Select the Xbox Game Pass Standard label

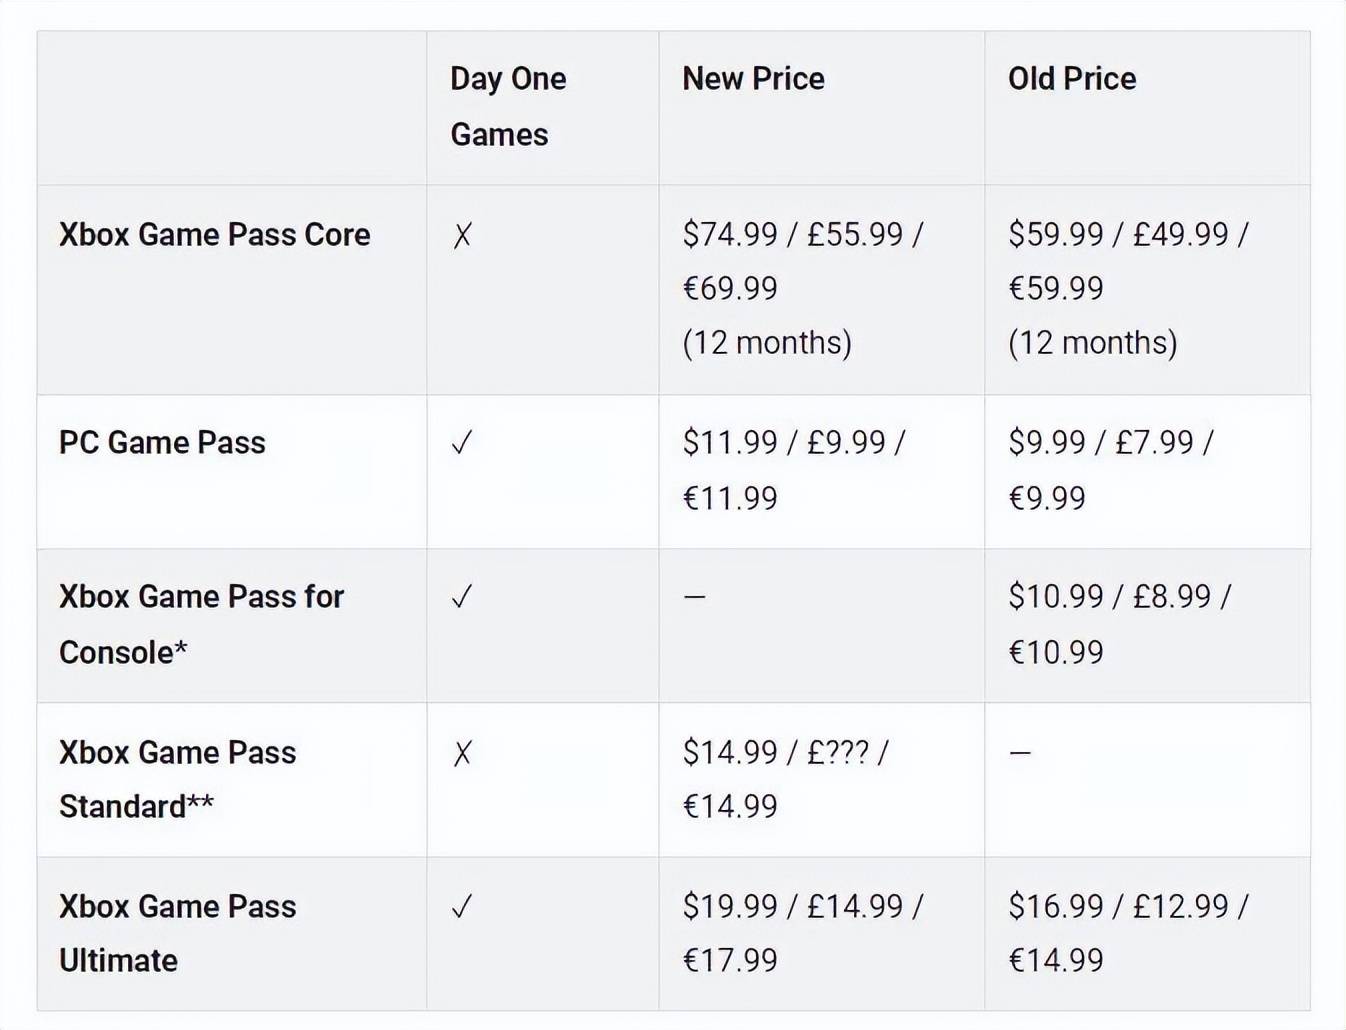[177, 779]
